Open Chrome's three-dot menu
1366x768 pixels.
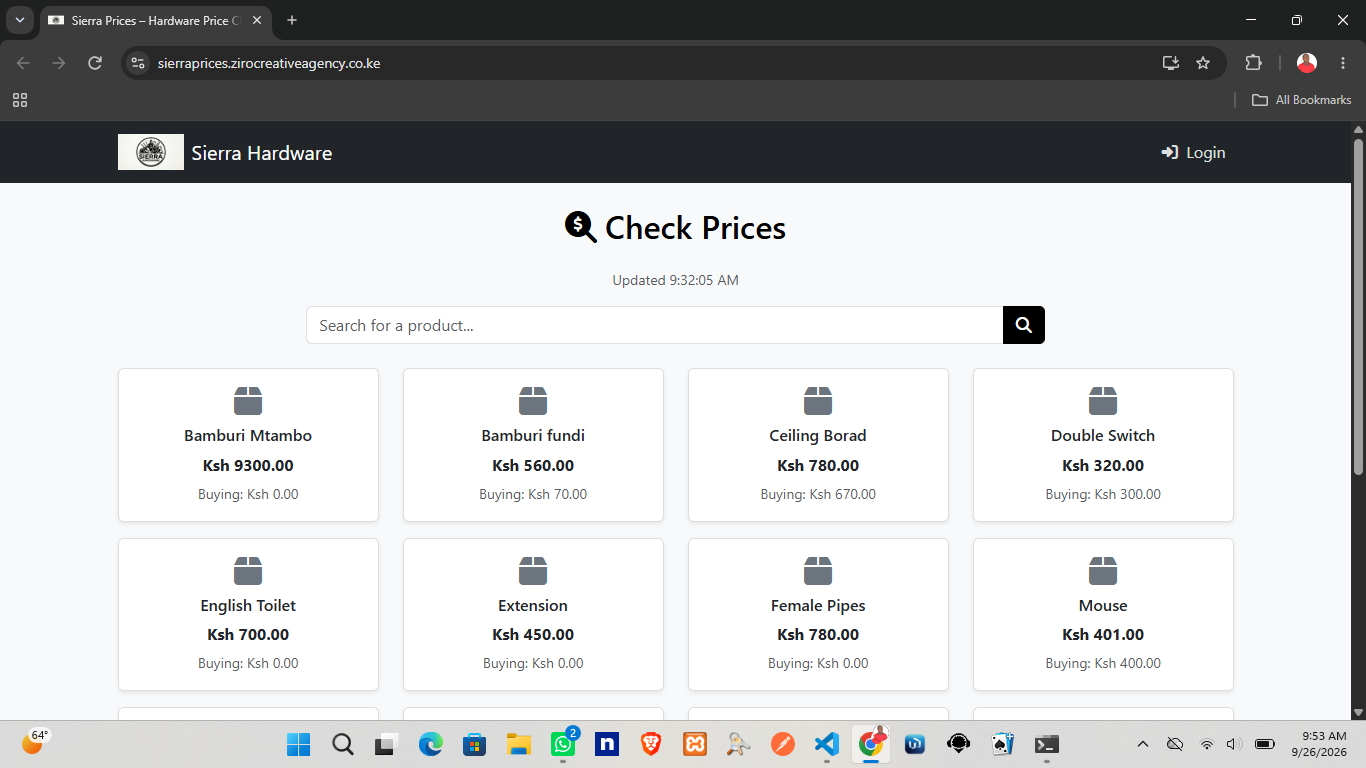pos(1343,63)
